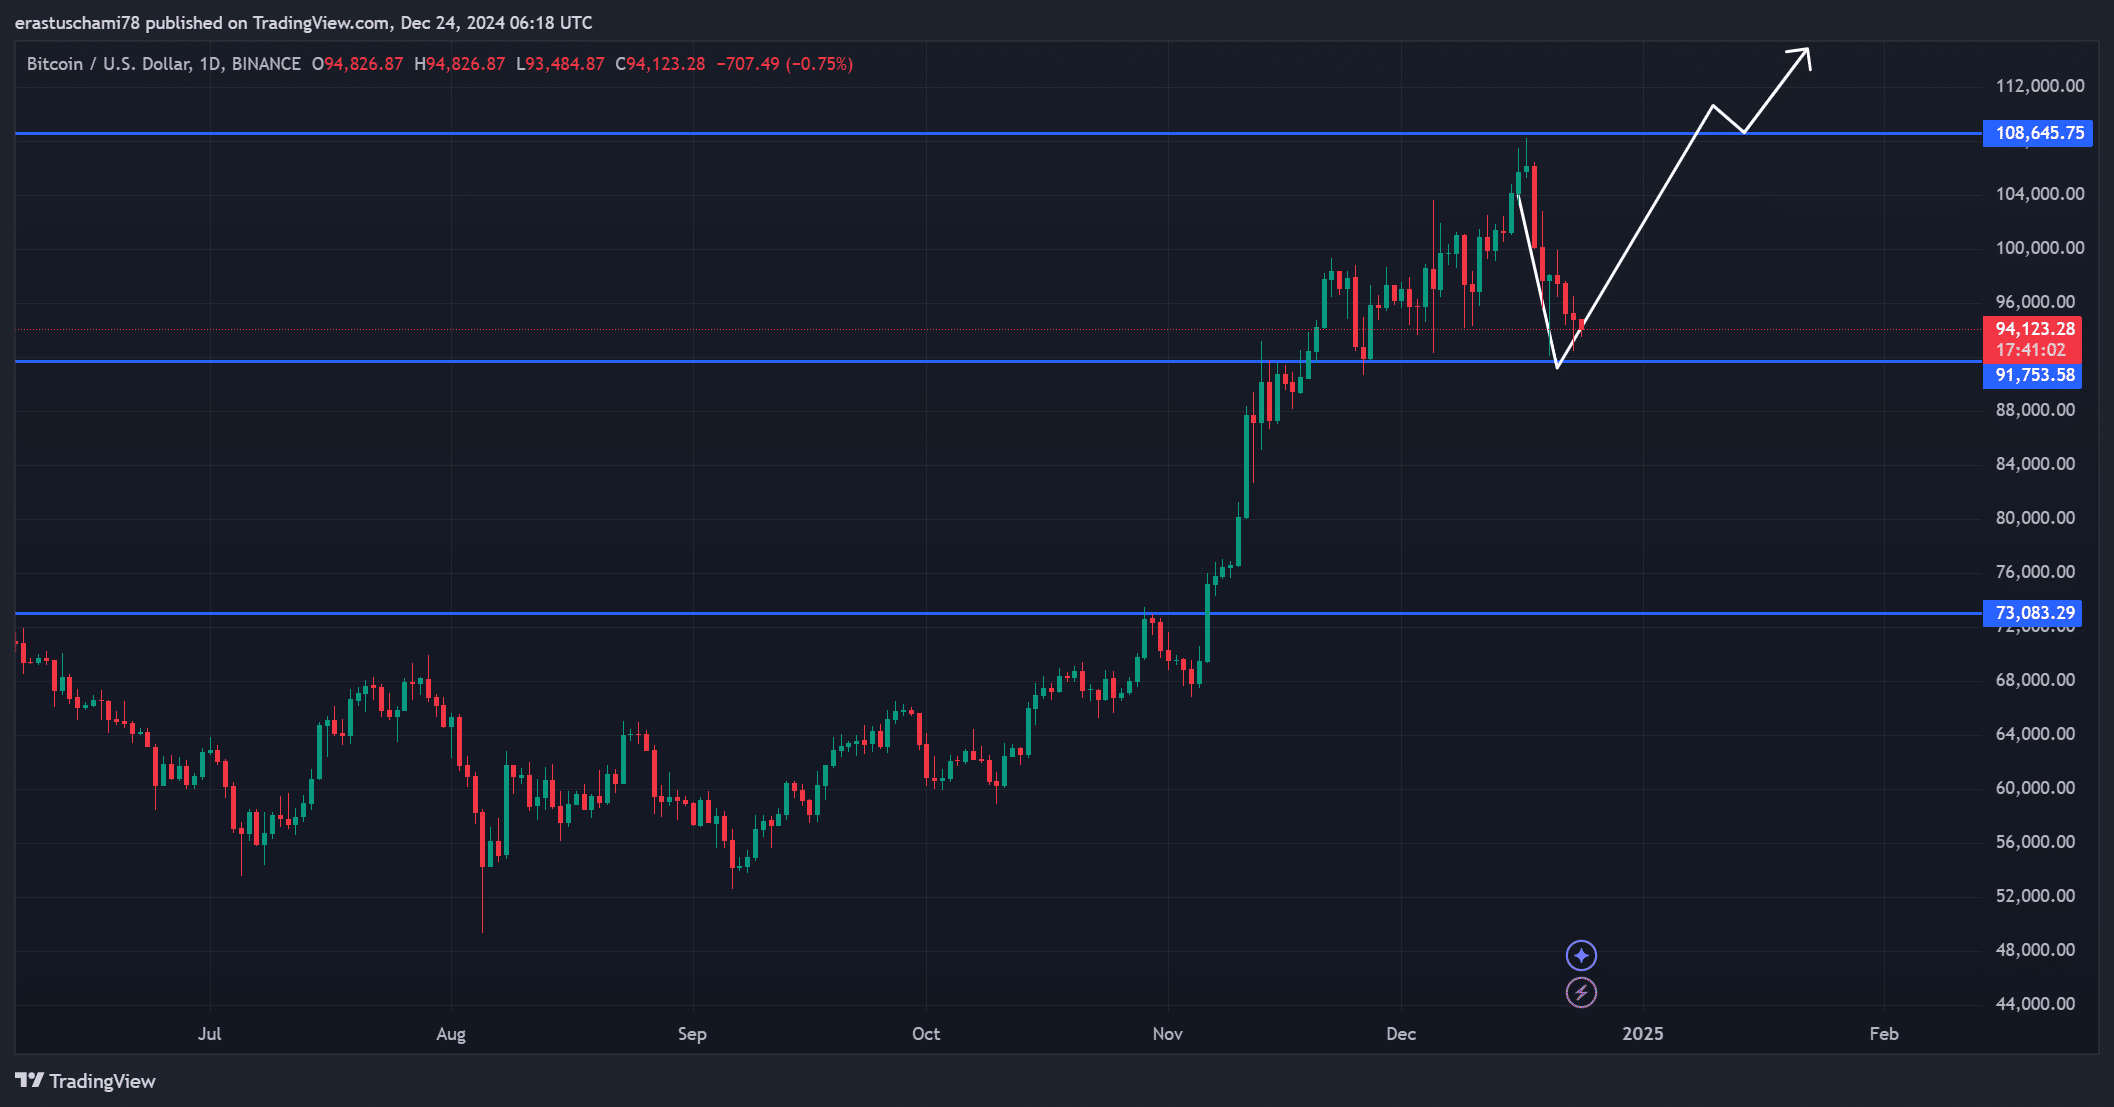Click the open value O94,826.87

click(x=357, y=64)
